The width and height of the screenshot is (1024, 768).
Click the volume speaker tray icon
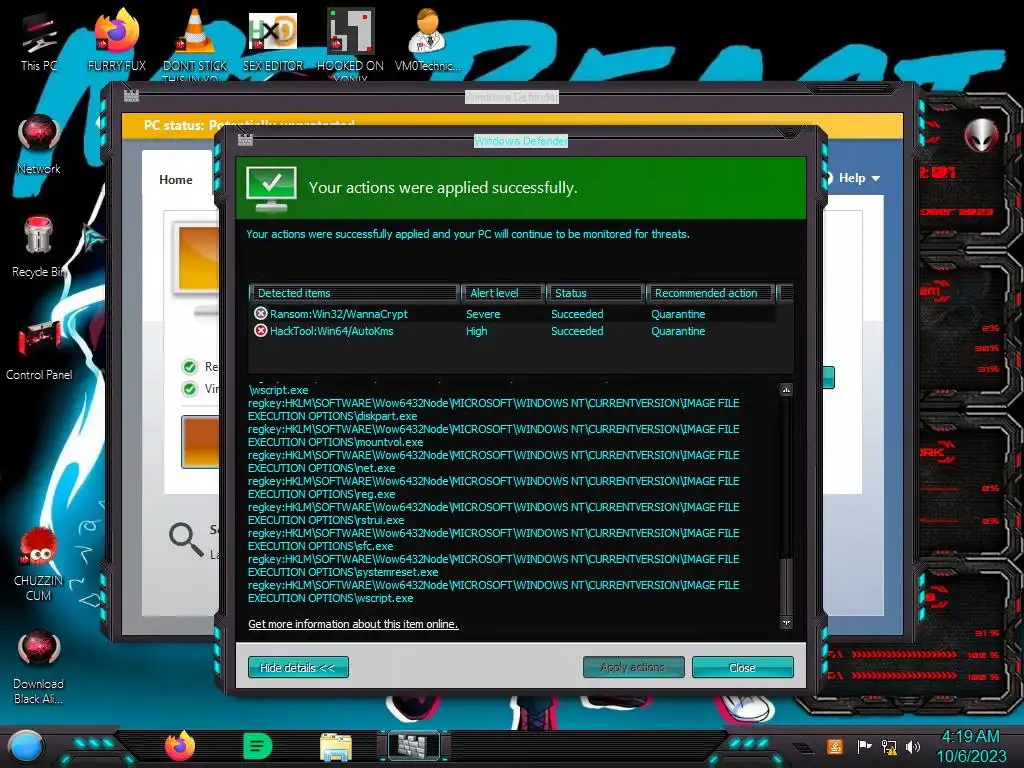[912, 746]
